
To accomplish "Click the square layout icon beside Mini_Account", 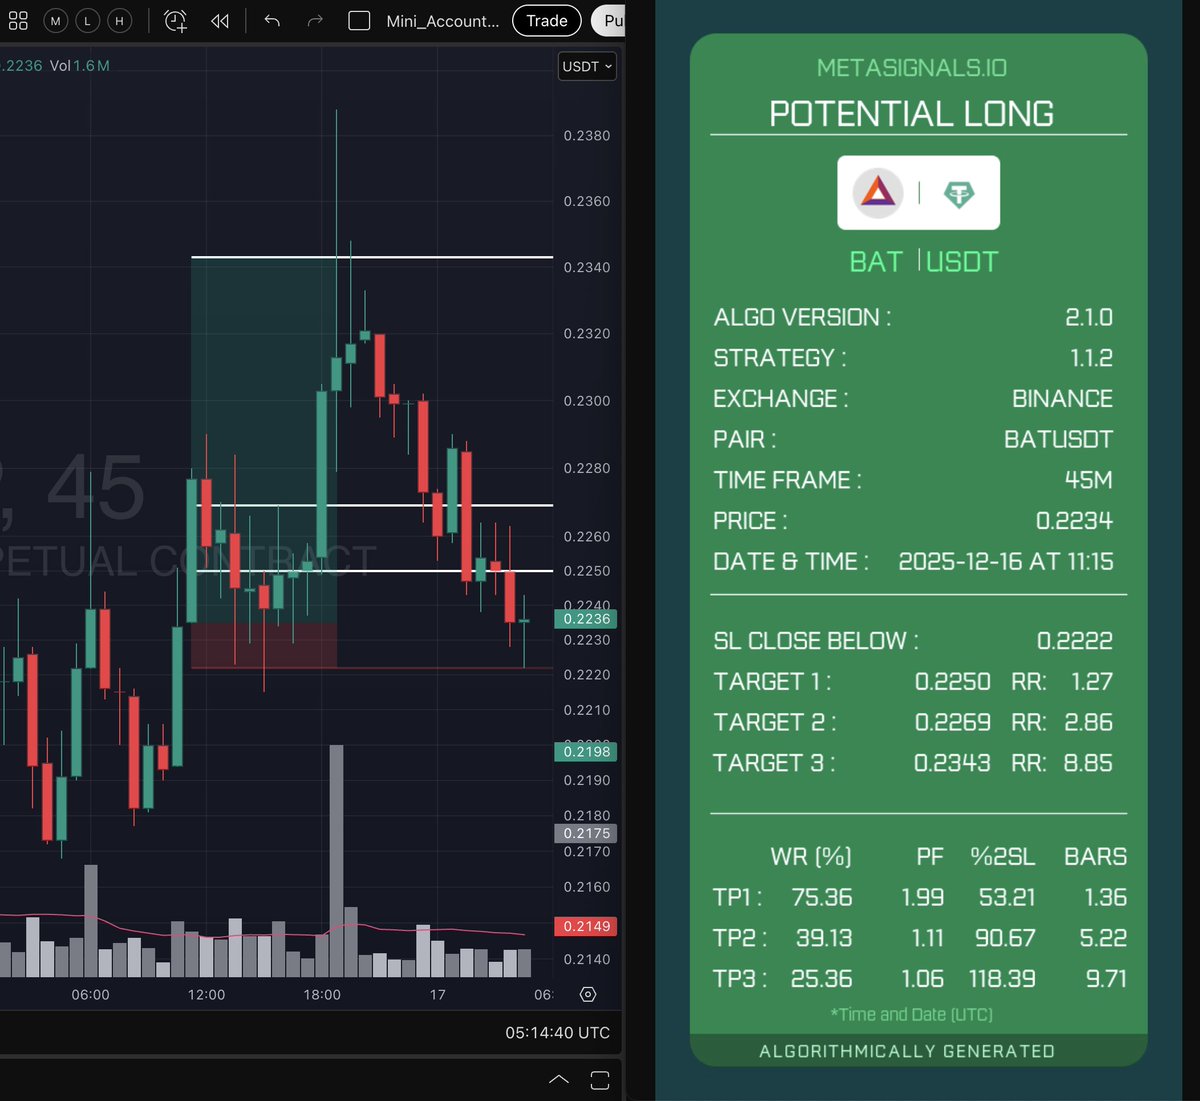I will click(x=359, y=21).
